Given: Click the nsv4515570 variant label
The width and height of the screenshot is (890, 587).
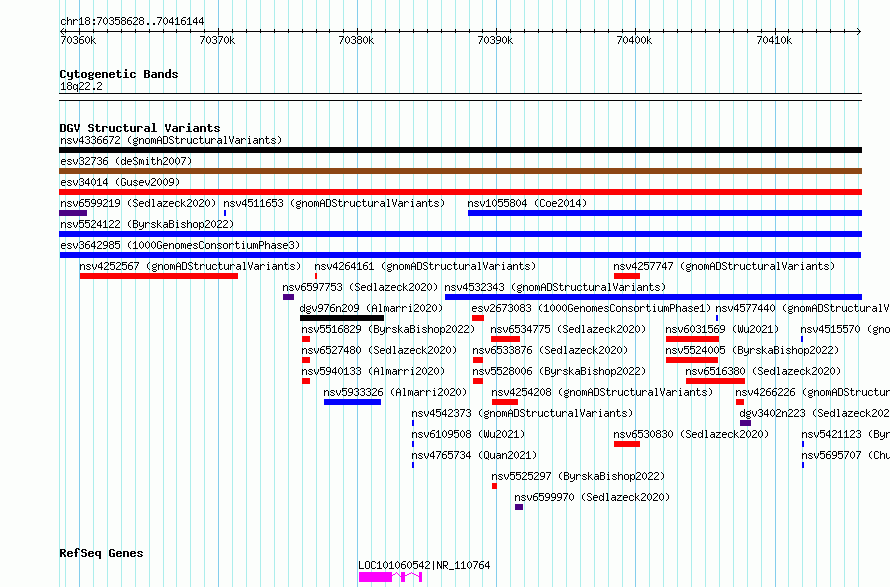Looking at the screenshot, I should tap(845, 329).
